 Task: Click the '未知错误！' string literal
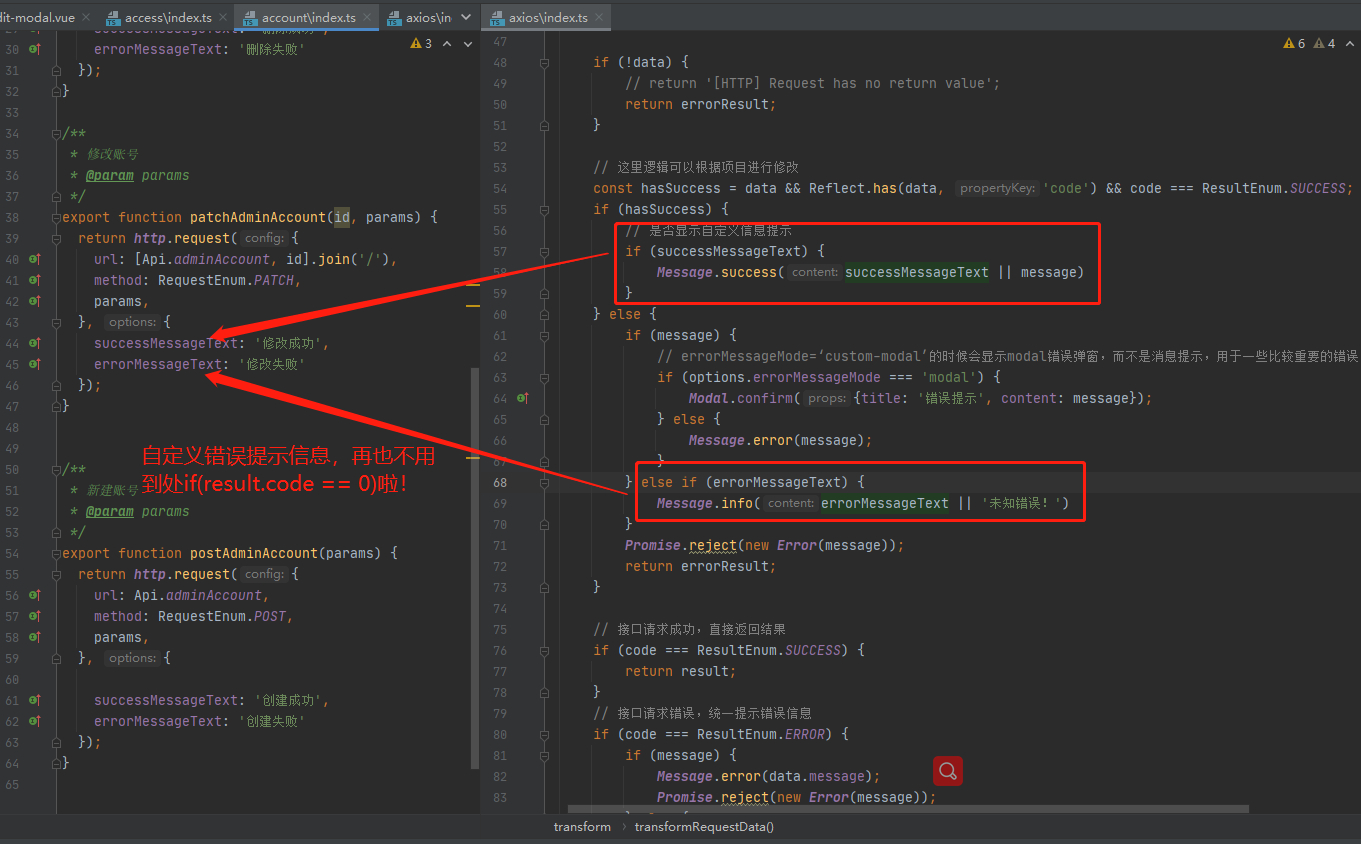click(1021, 503)
